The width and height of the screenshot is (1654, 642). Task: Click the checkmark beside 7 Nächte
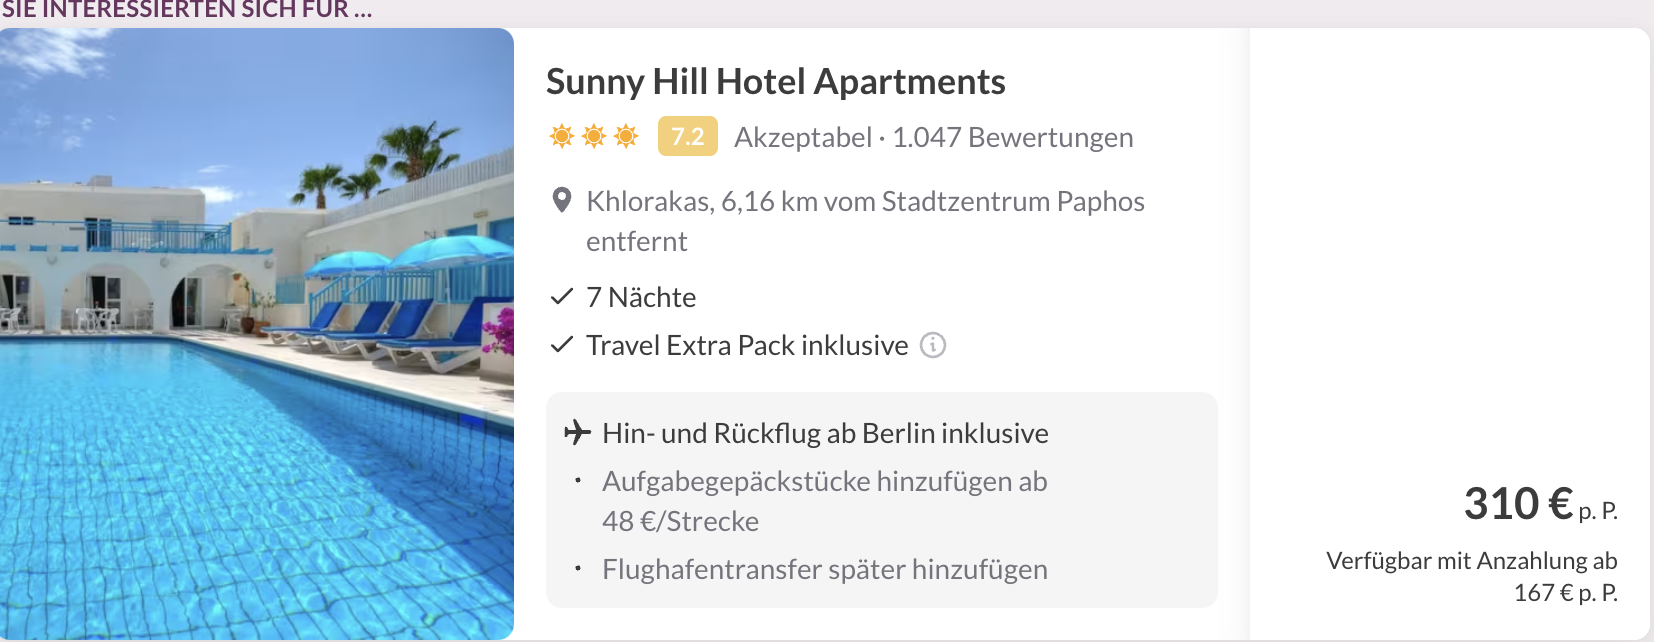pos(562,297)
